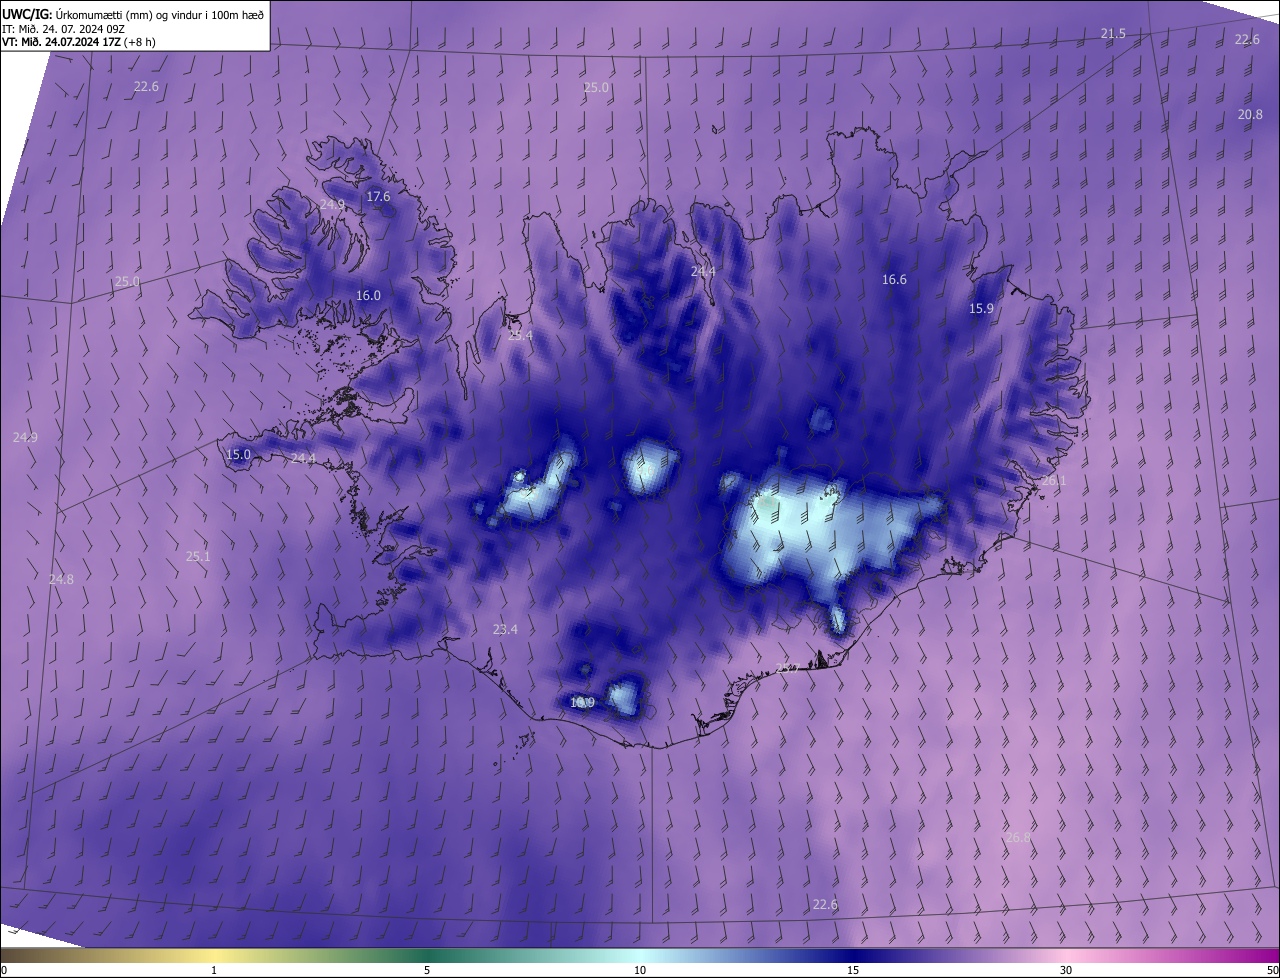Click the 26.1 value label
Screen dimensions: 1280x978
click(x=1054, y=480)
